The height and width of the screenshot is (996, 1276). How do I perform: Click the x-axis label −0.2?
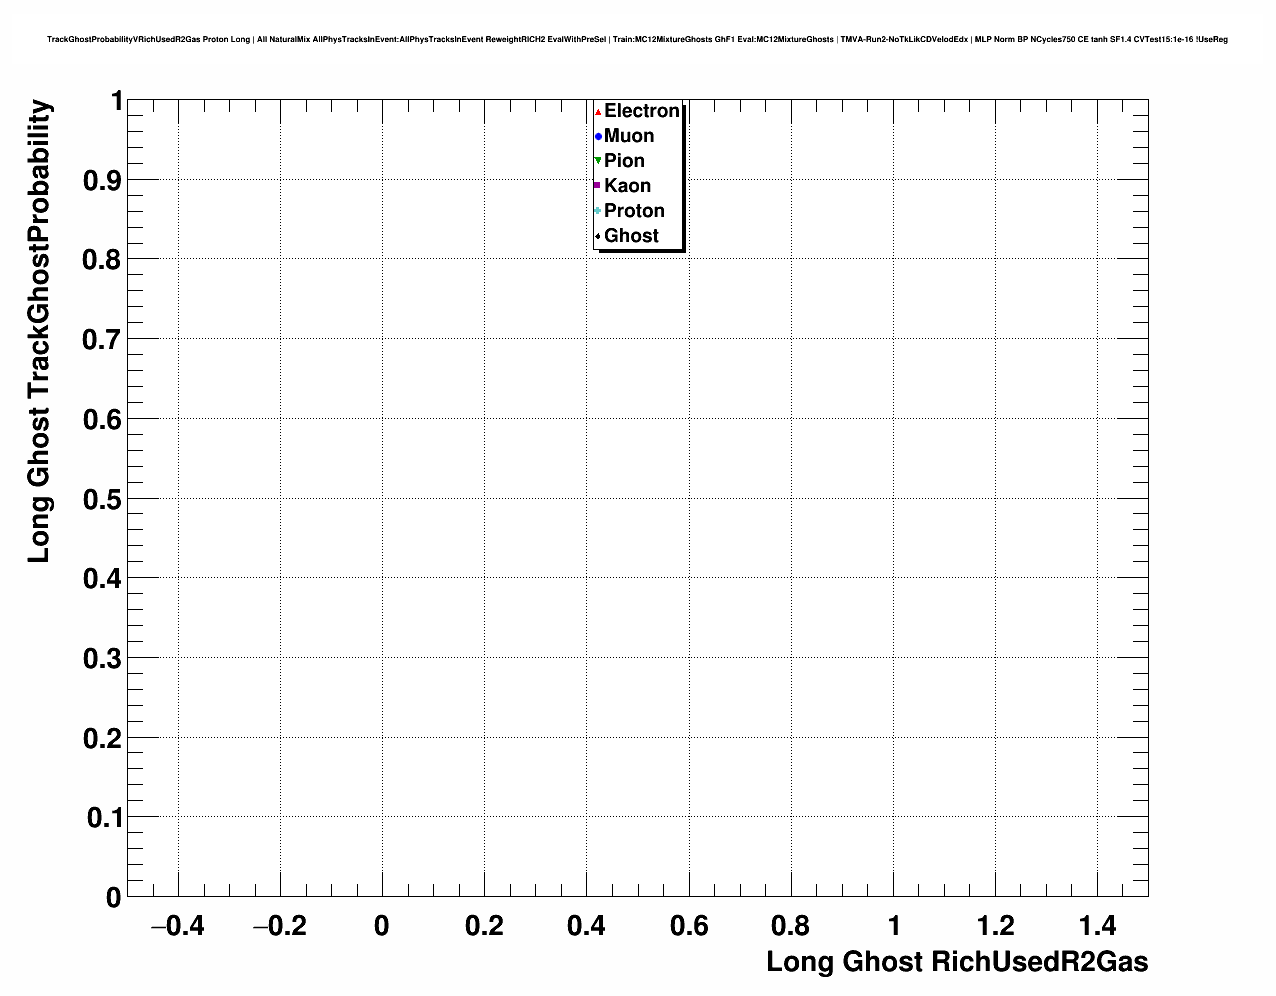(x=279, y=926)
